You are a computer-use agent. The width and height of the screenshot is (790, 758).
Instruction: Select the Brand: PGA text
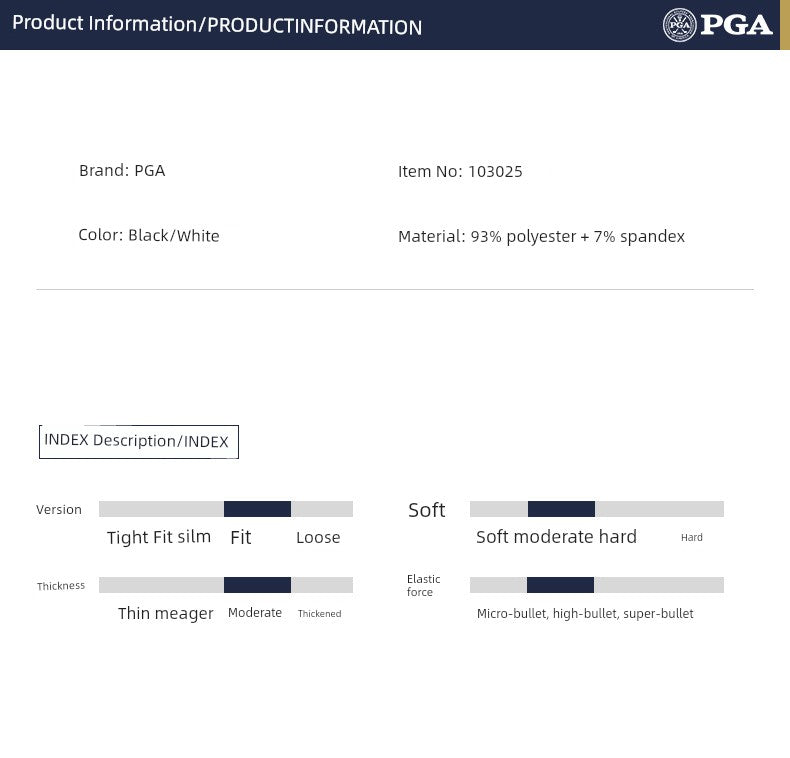point(122,171)
